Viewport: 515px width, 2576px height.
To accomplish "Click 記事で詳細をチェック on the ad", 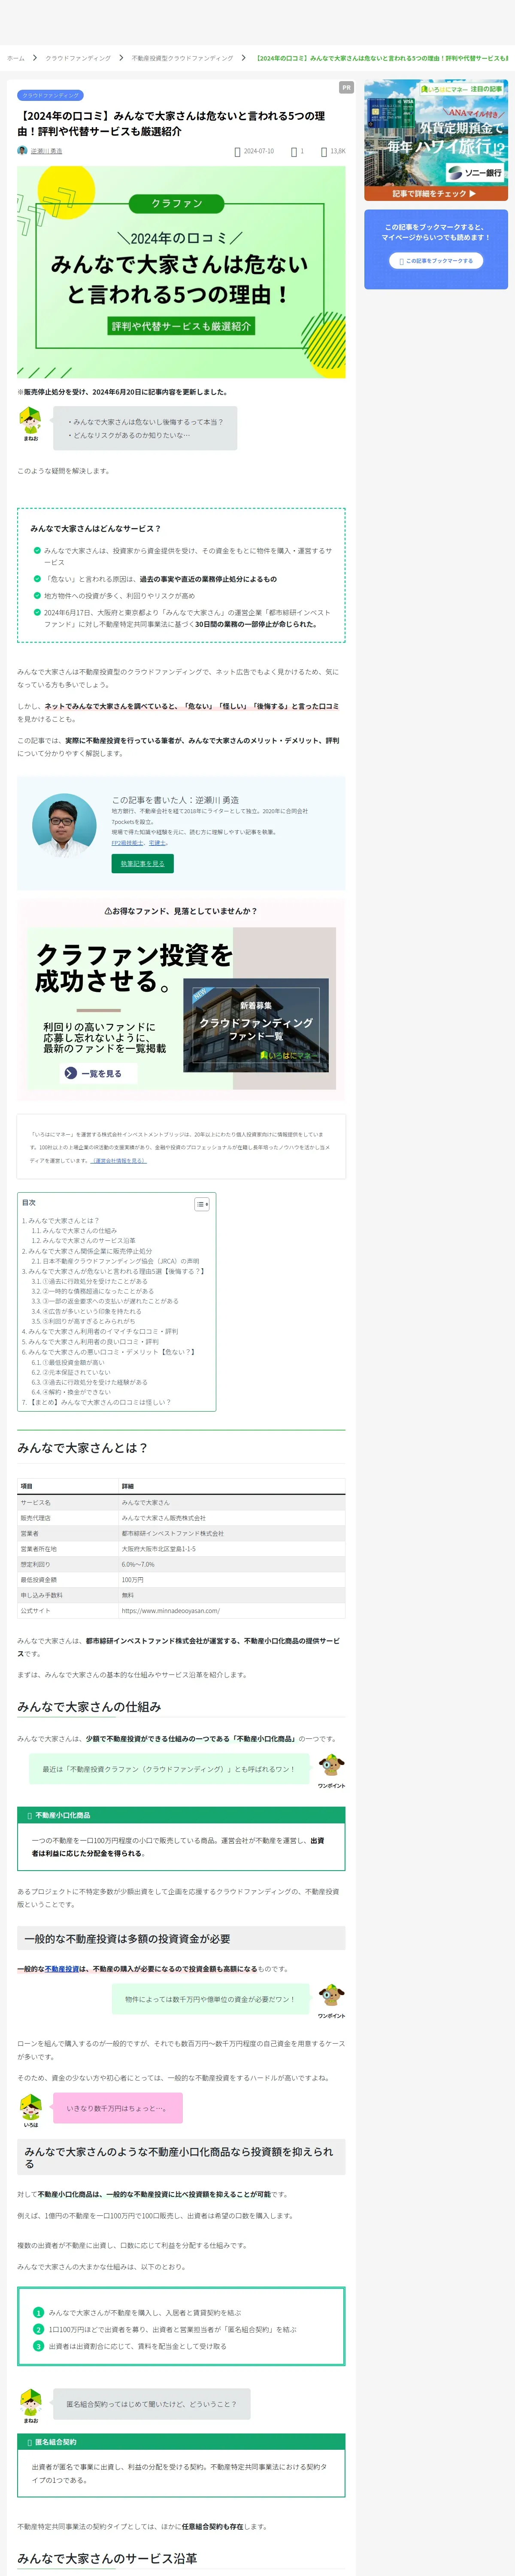I will 435,194.
